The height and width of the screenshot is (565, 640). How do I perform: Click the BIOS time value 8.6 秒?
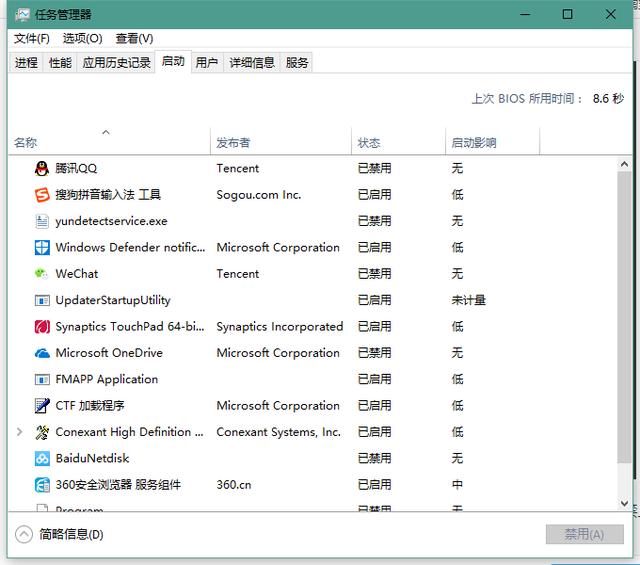point(608,98)
